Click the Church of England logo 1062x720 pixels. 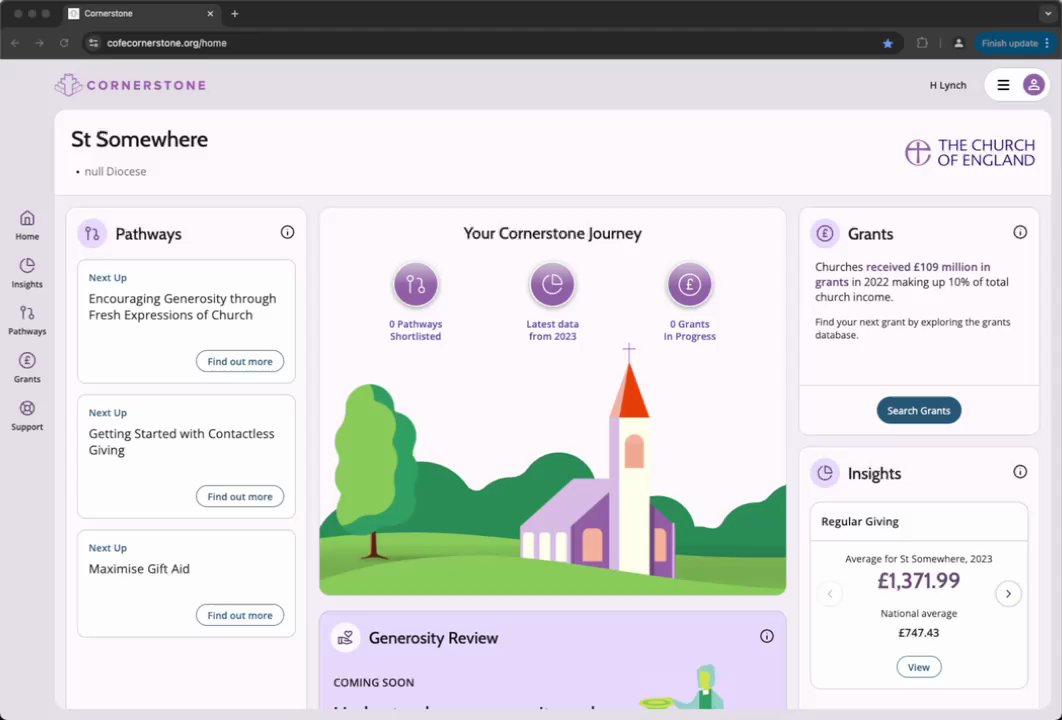970,152
